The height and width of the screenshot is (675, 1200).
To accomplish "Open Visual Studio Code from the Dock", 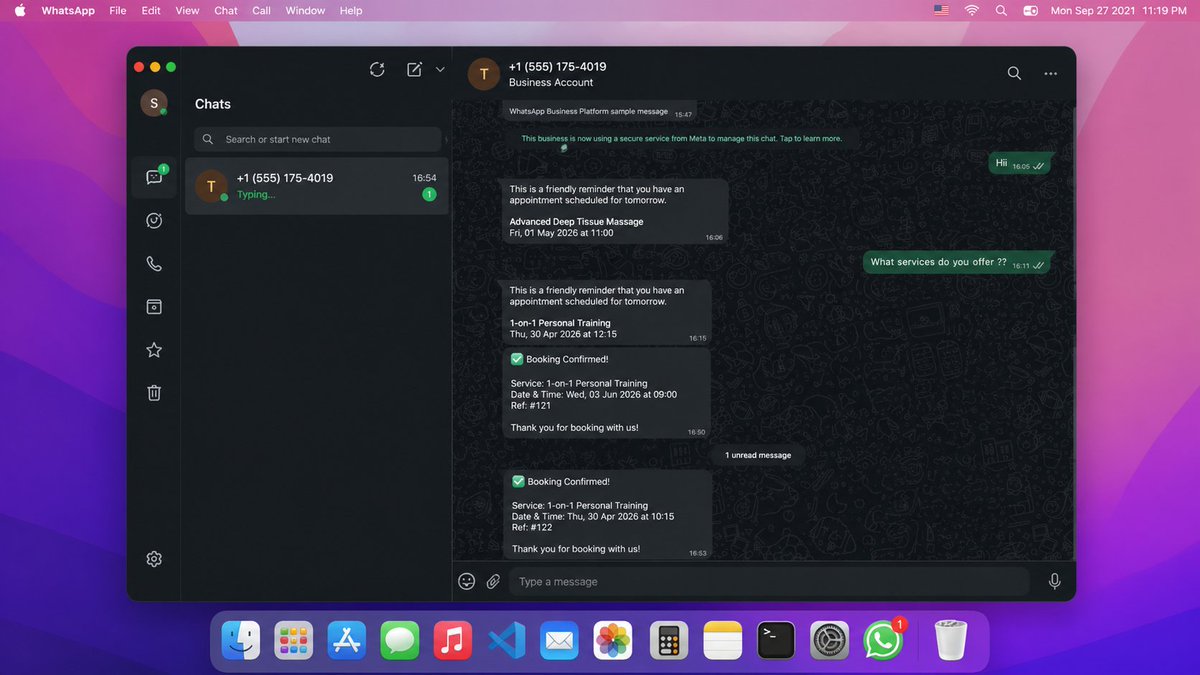I will pos(506,640).
